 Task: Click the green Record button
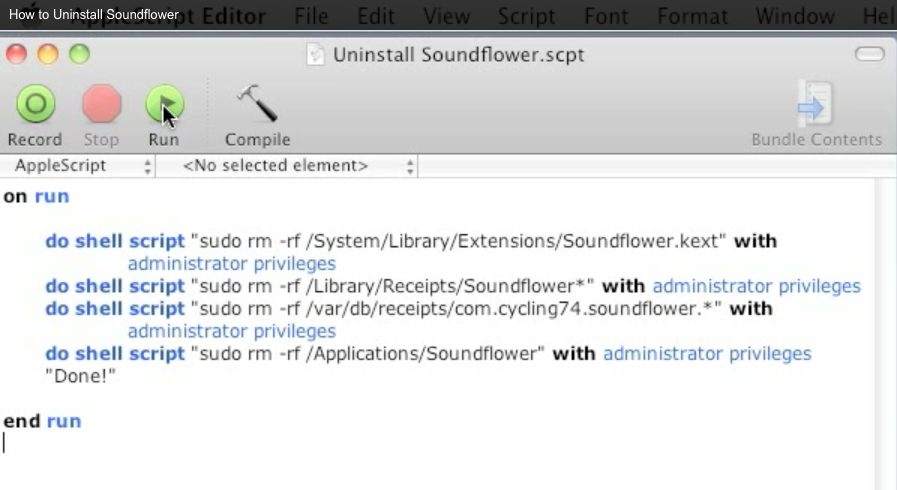click(35, 104)
